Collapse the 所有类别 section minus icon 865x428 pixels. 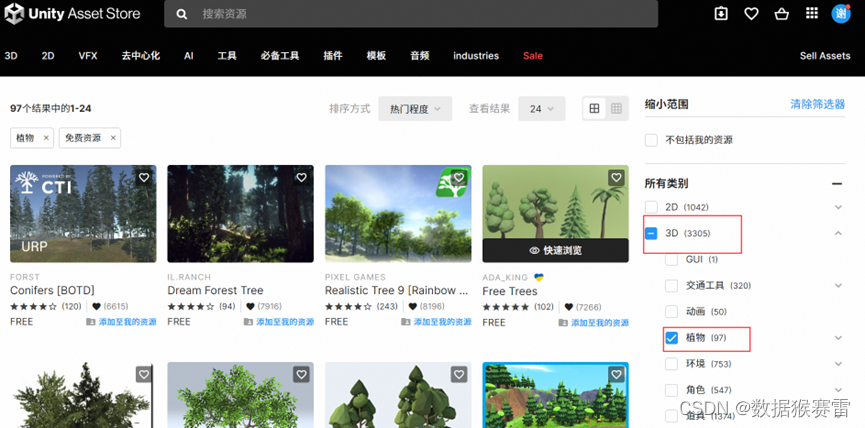(x=837, y=184)
